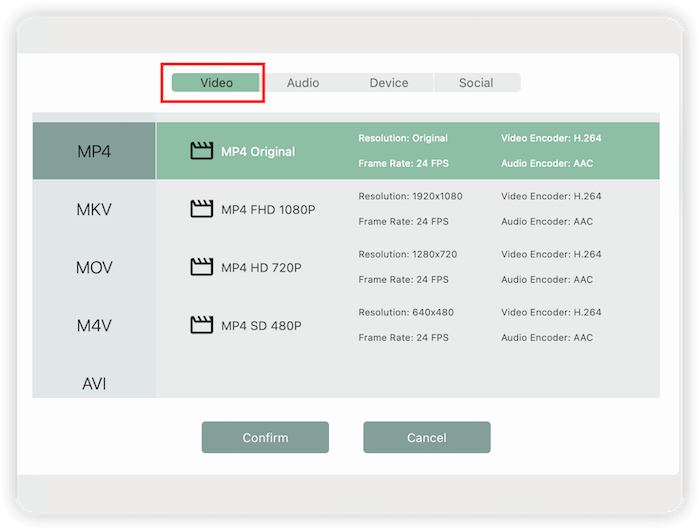Choose the MP4 FHD 1080P preset label
The width and height of the screenshot is (700, 530).
tap(268, 210)
